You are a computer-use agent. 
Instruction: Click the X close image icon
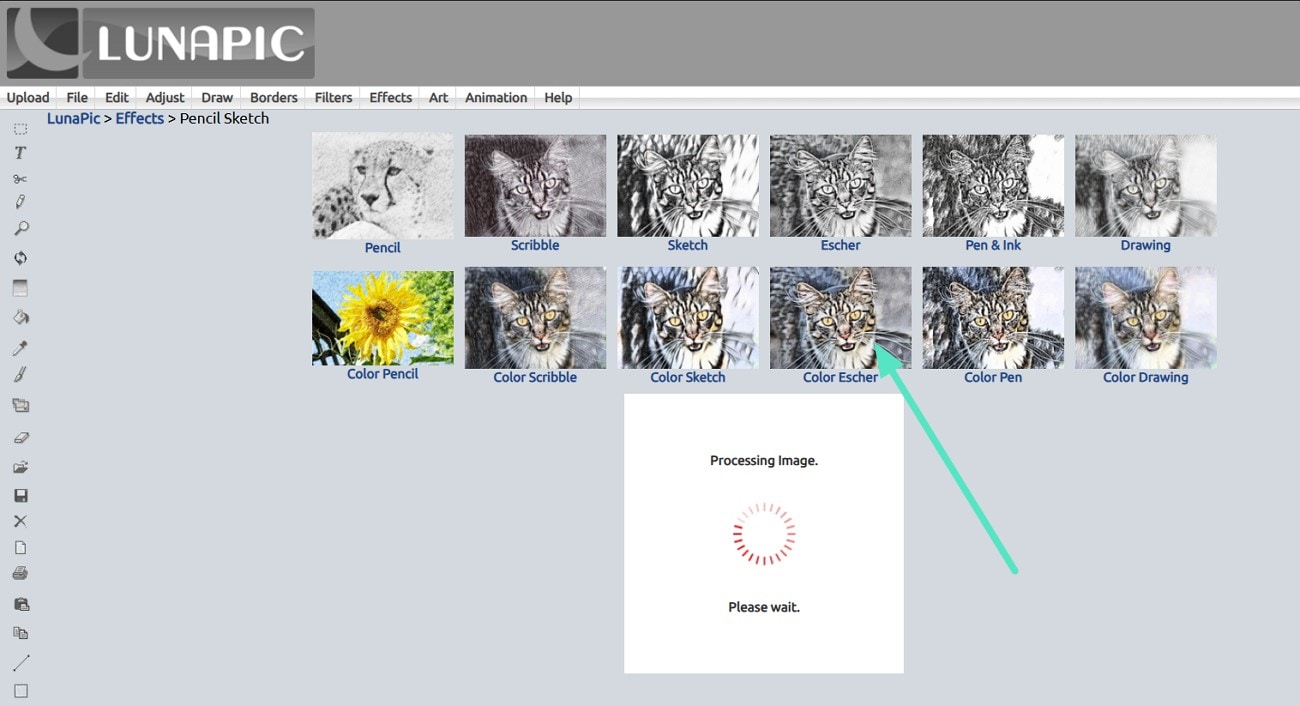[20, 521]
